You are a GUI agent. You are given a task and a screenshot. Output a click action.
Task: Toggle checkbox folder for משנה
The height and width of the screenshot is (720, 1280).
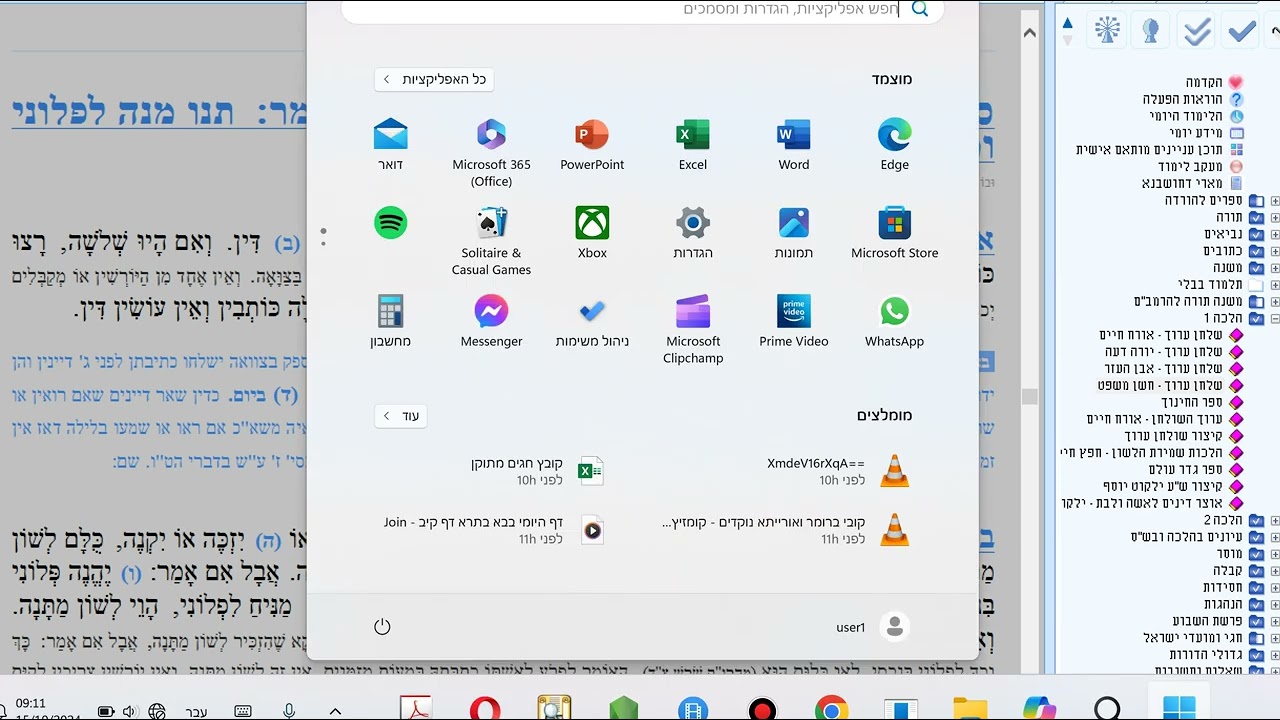[1257, 268]
